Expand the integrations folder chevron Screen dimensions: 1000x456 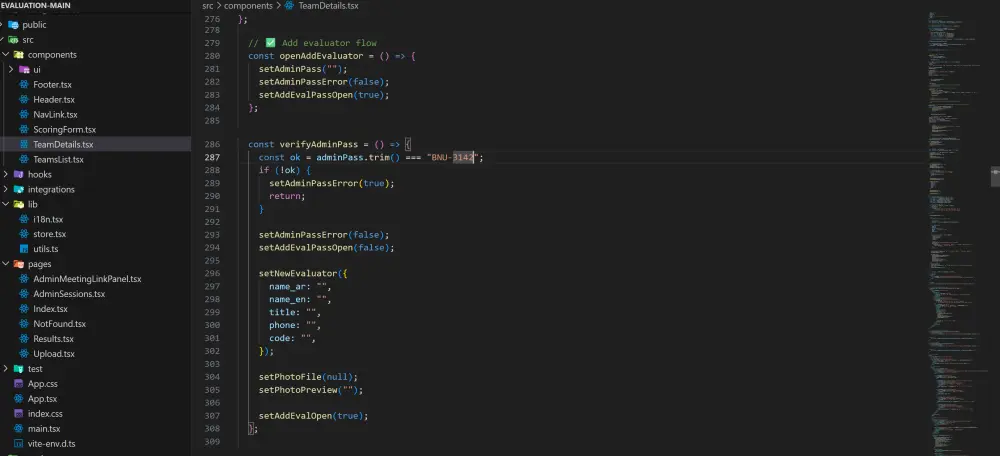(6, 189)
